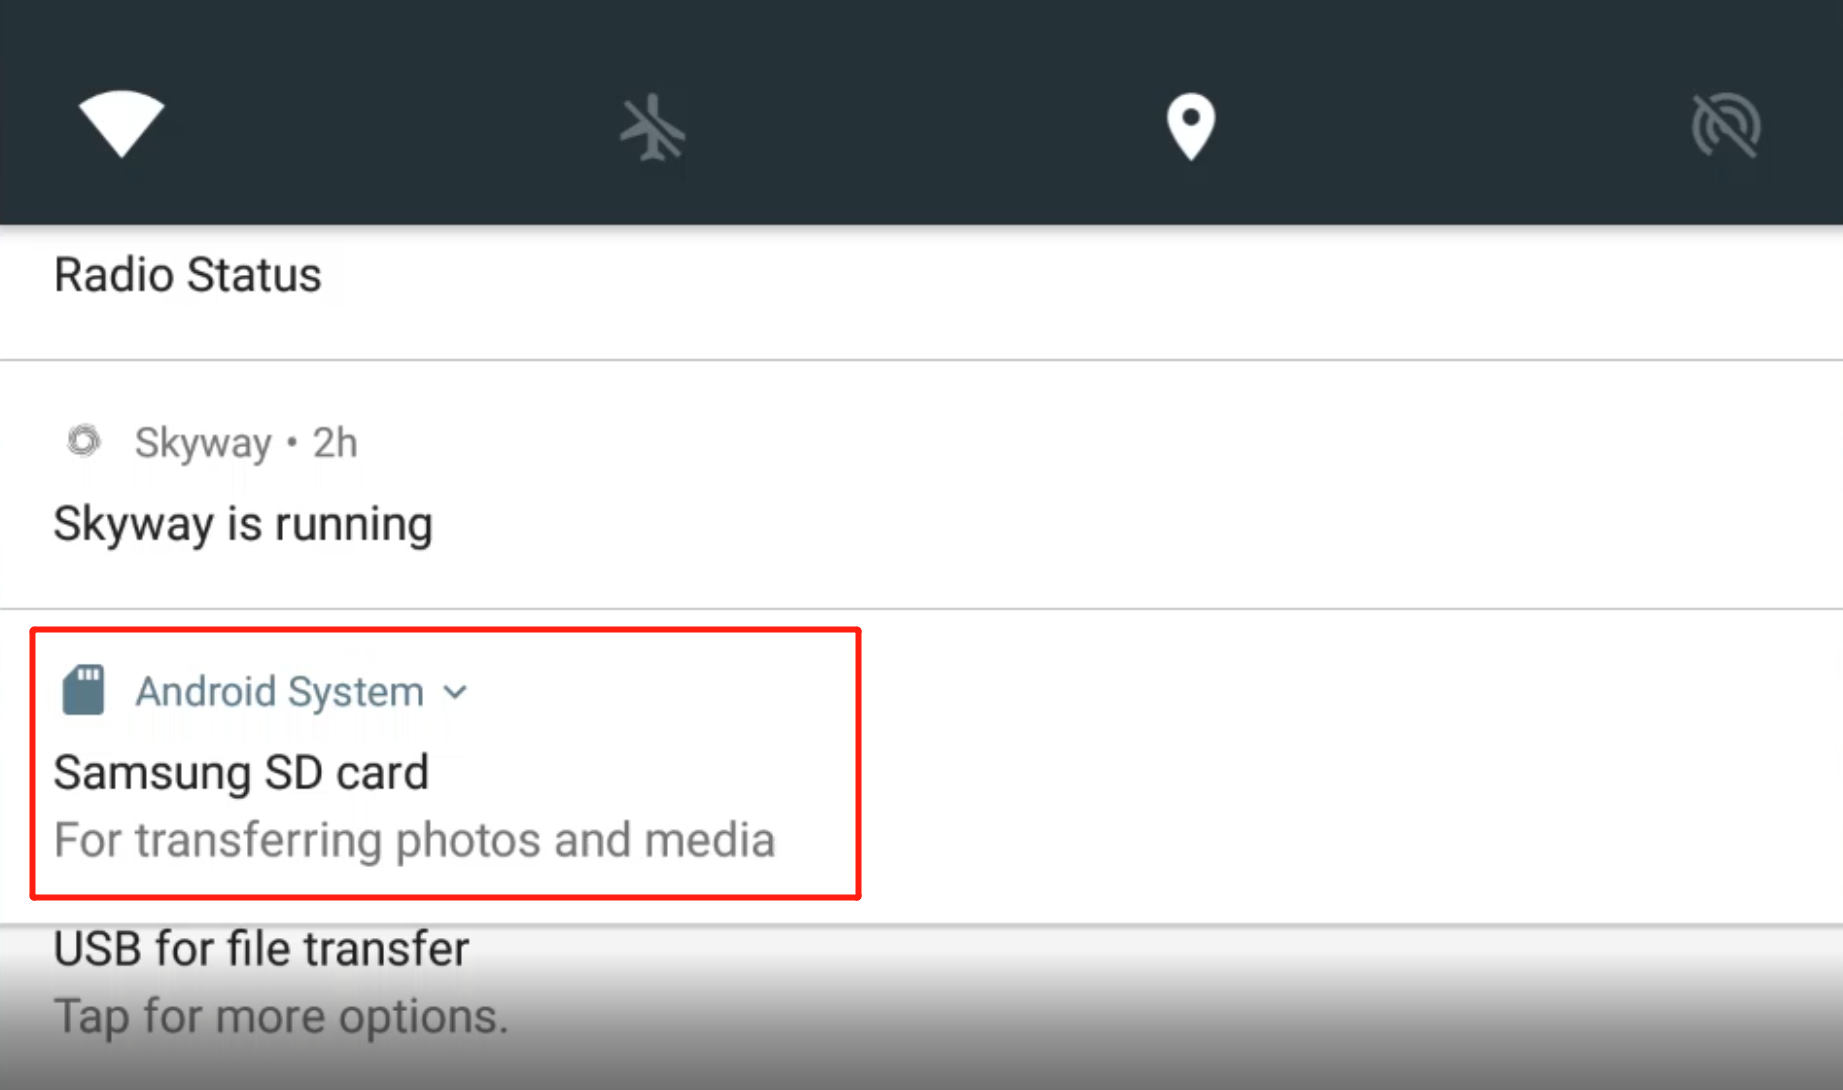Enable airplane mode from quick settings

652,127
